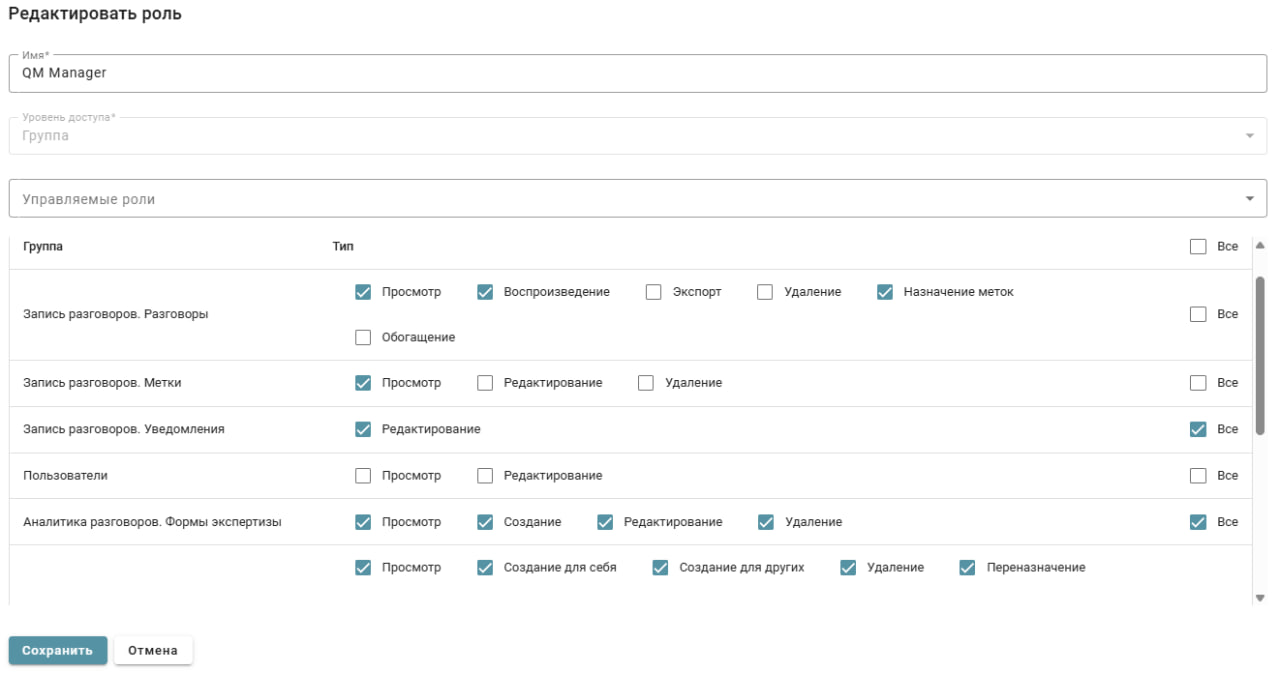
Task: Expand the Уровень доступа dropdown arrow
Action: point(1249,136)
